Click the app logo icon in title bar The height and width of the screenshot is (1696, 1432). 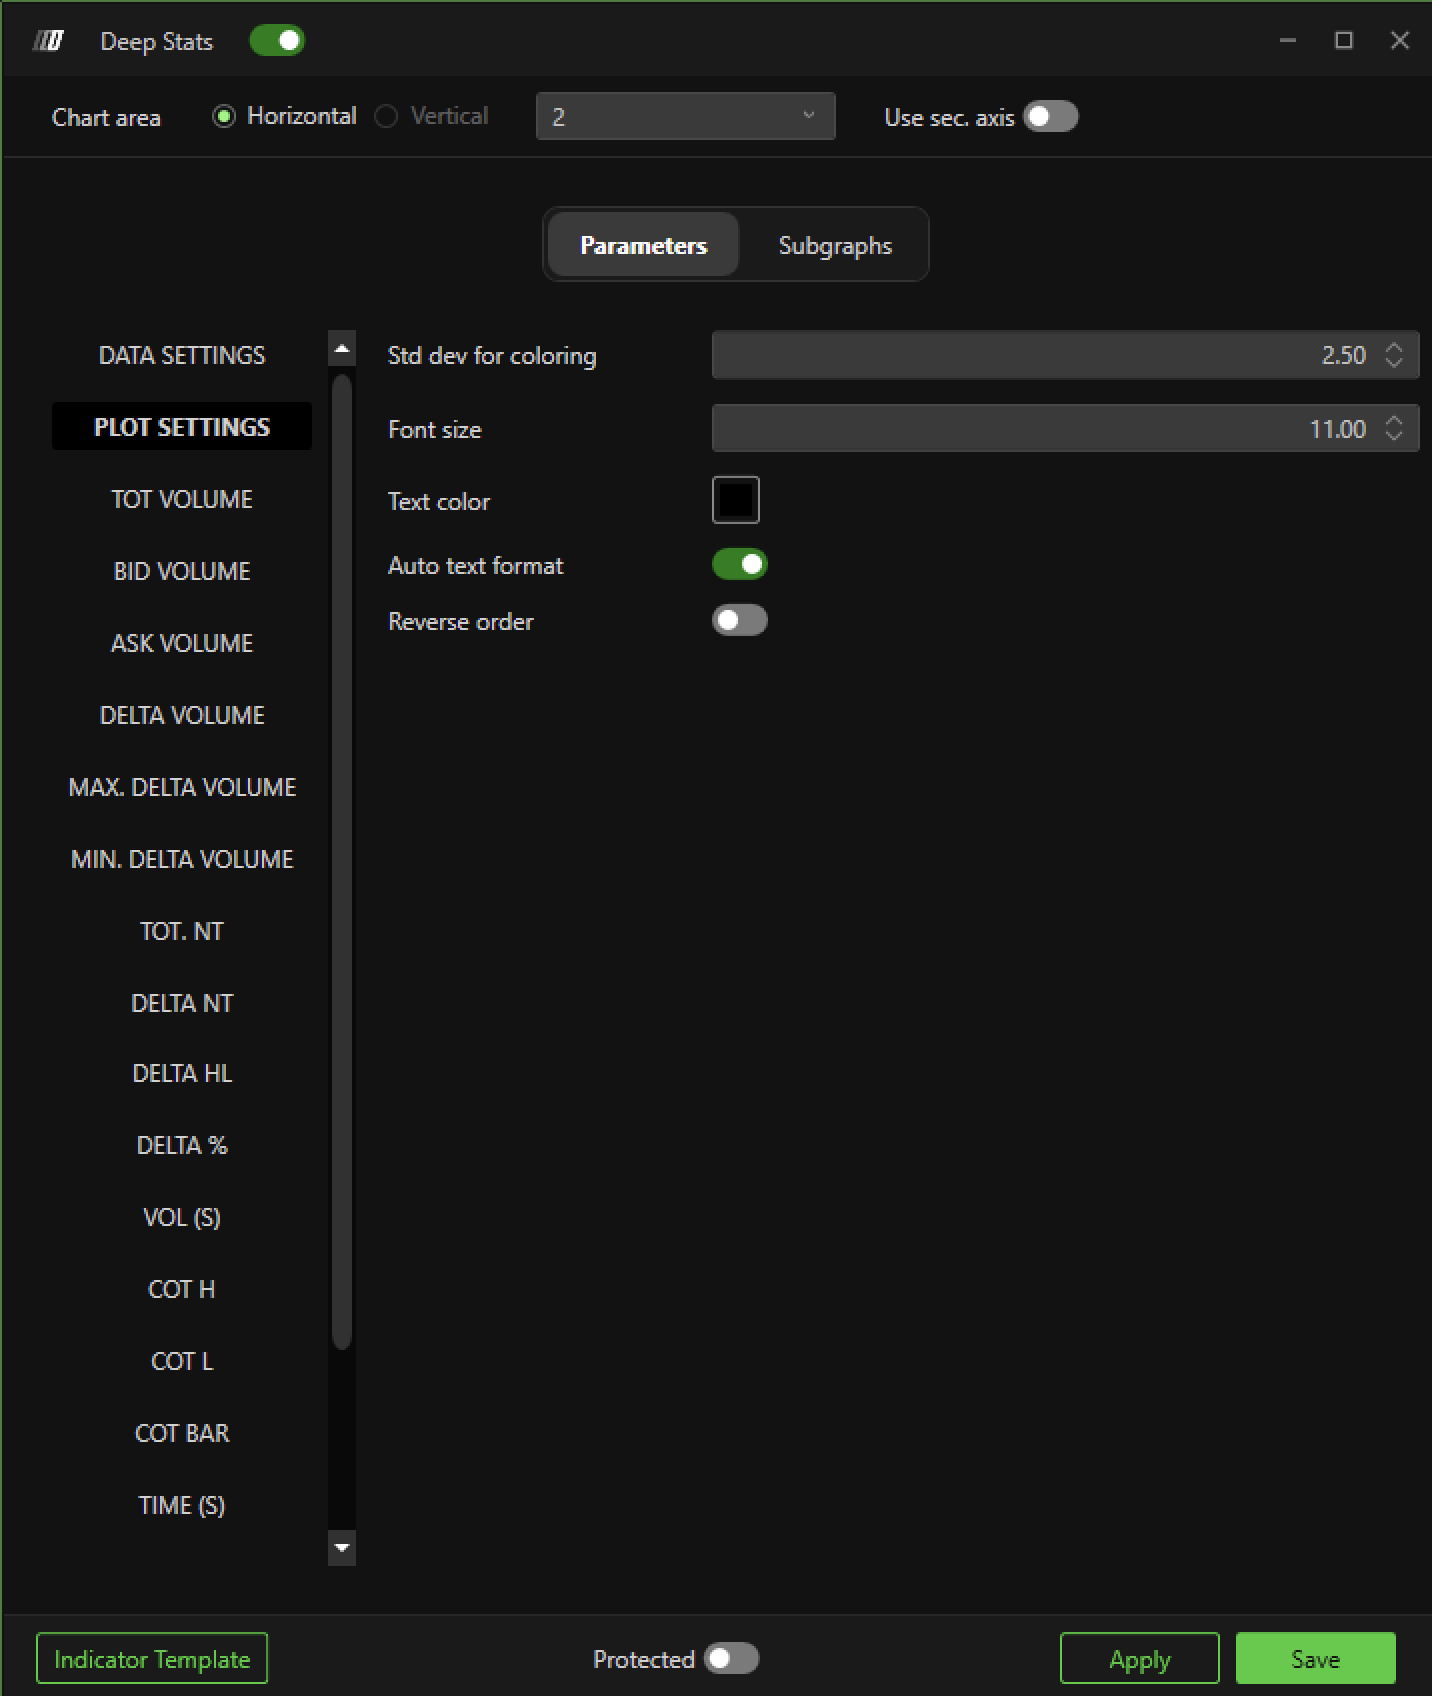48,41
